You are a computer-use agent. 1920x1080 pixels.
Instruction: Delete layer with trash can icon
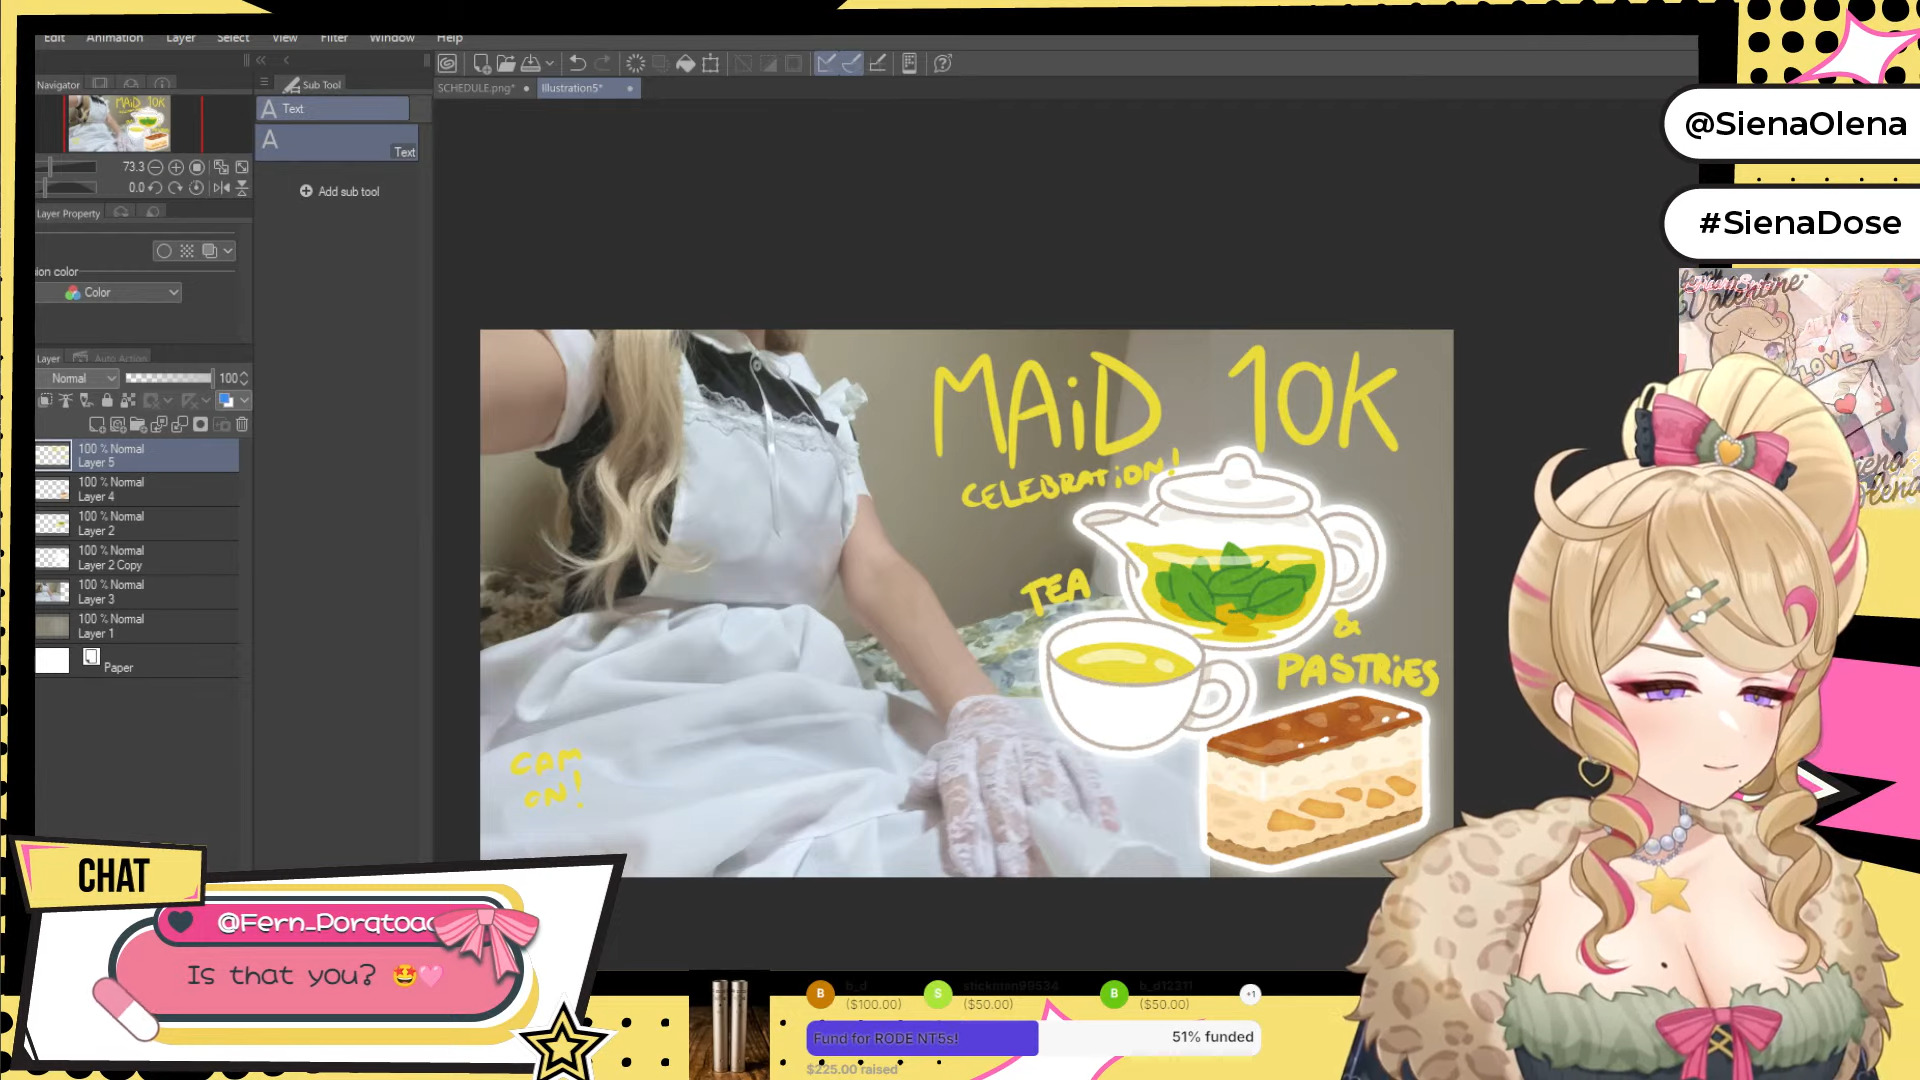point(242,425)
